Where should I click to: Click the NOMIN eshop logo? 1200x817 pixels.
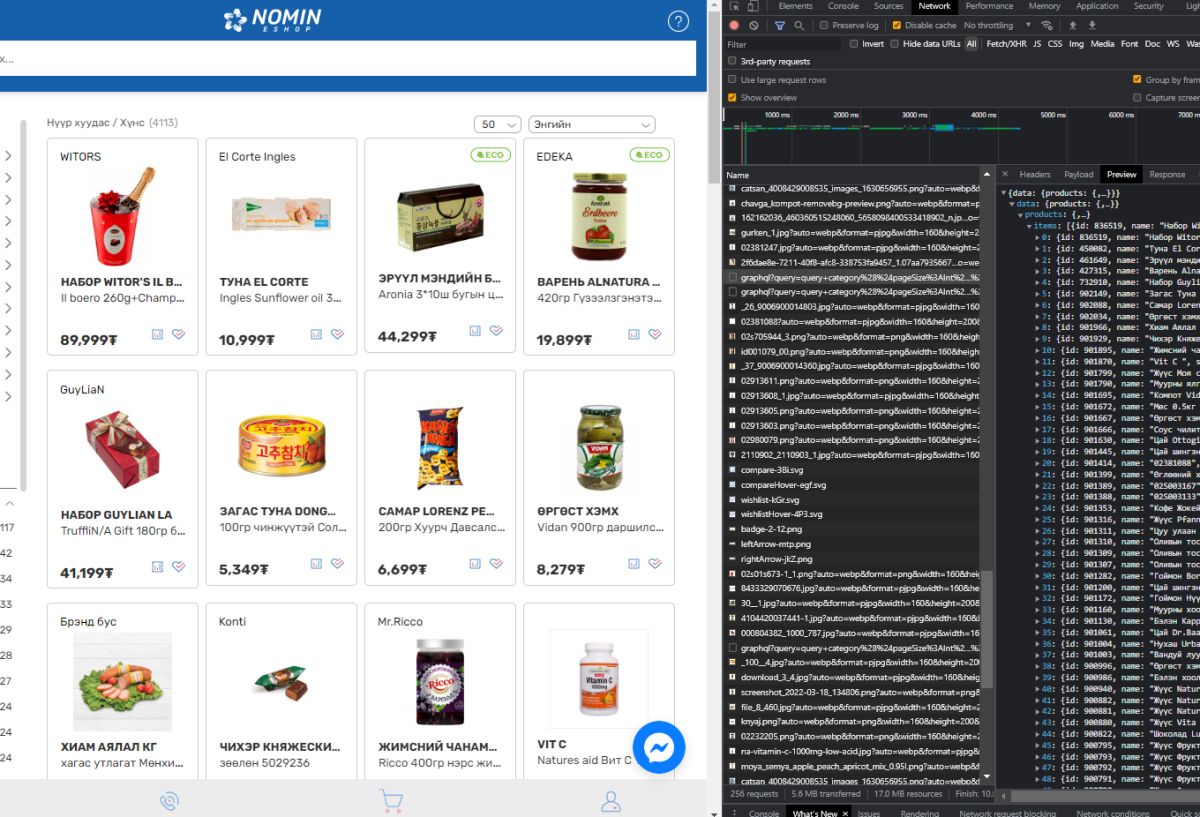click(272, 19)
